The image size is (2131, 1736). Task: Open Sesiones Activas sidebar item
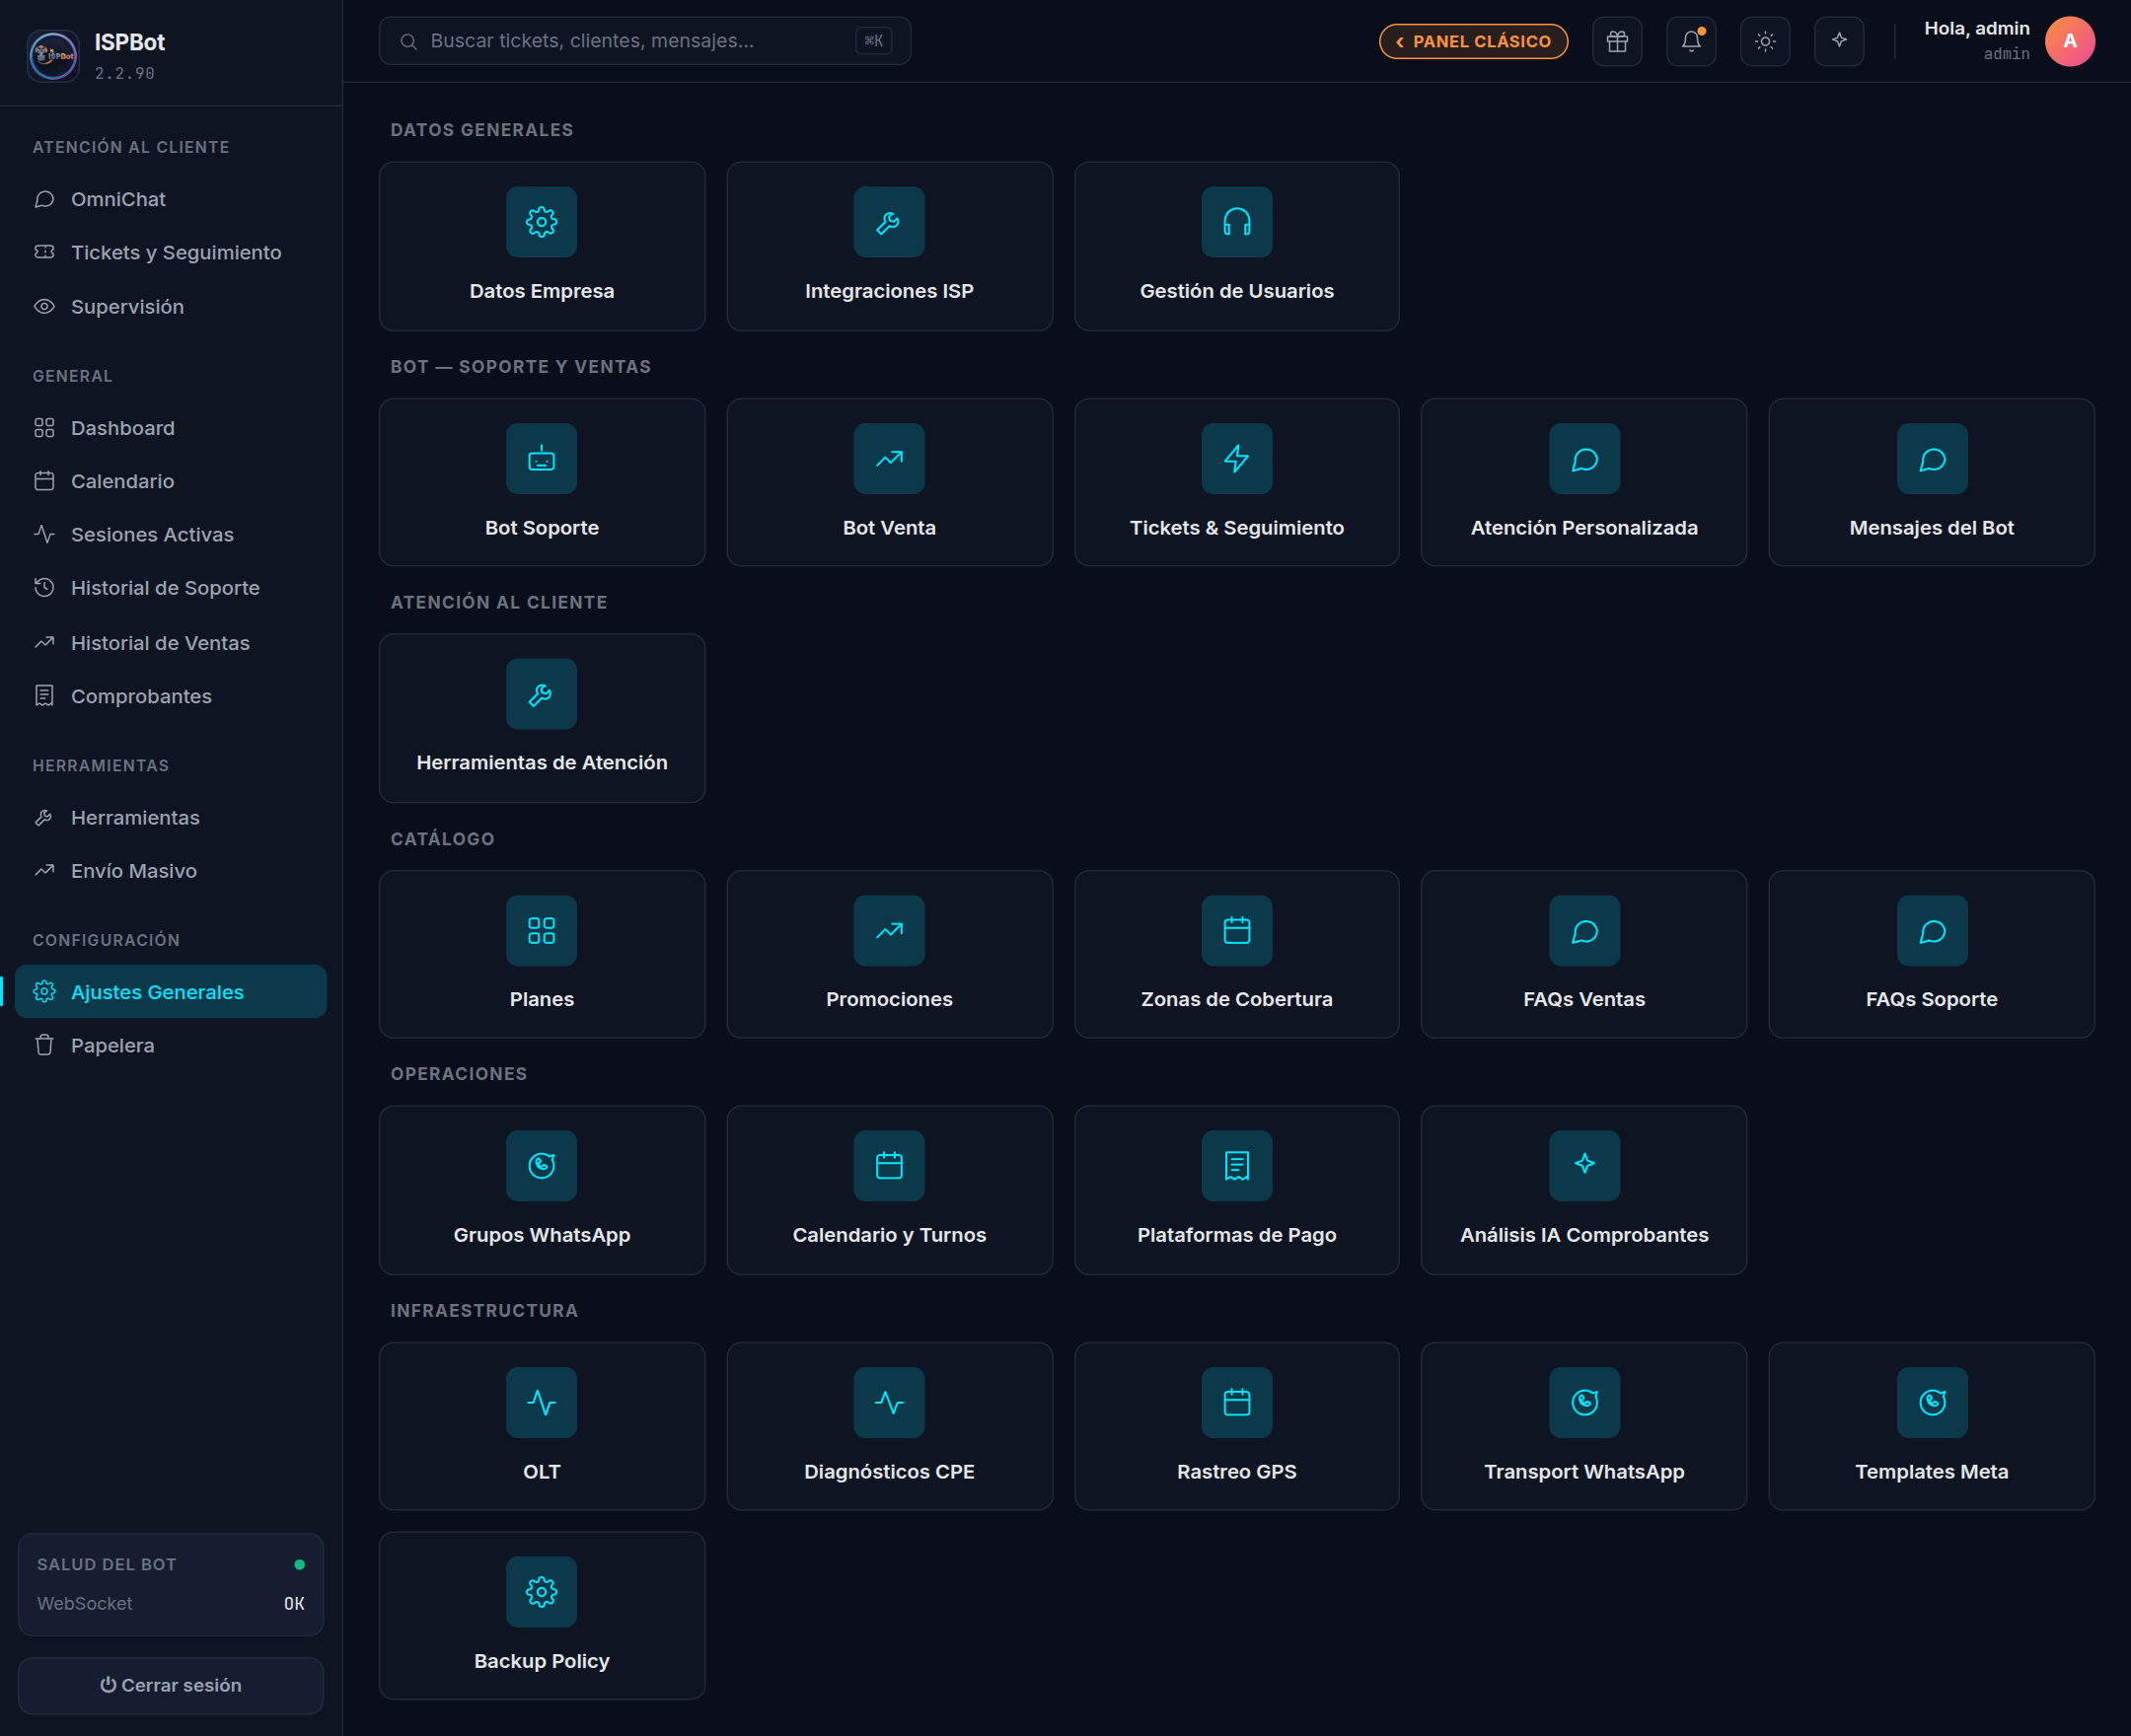(171, 534)
